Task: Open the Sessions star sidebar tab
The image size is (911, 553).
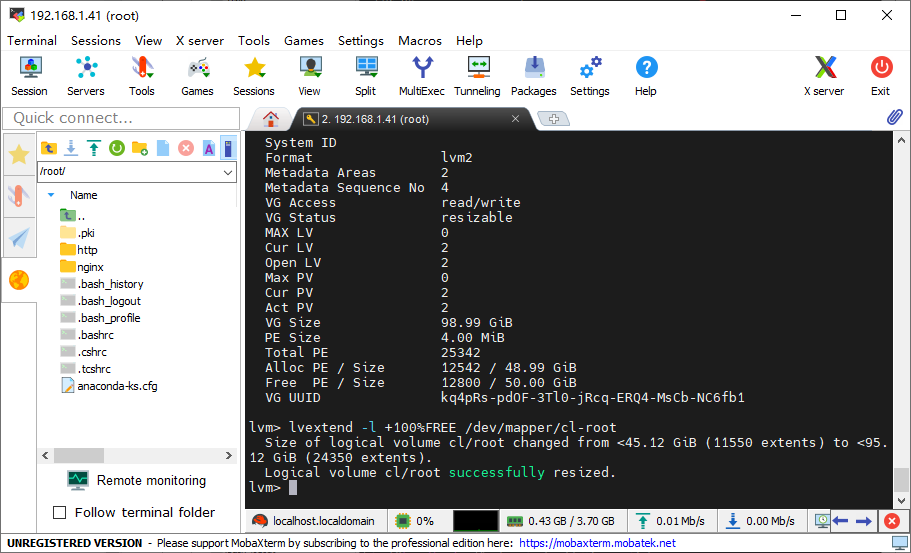Action: coord(19,155)
